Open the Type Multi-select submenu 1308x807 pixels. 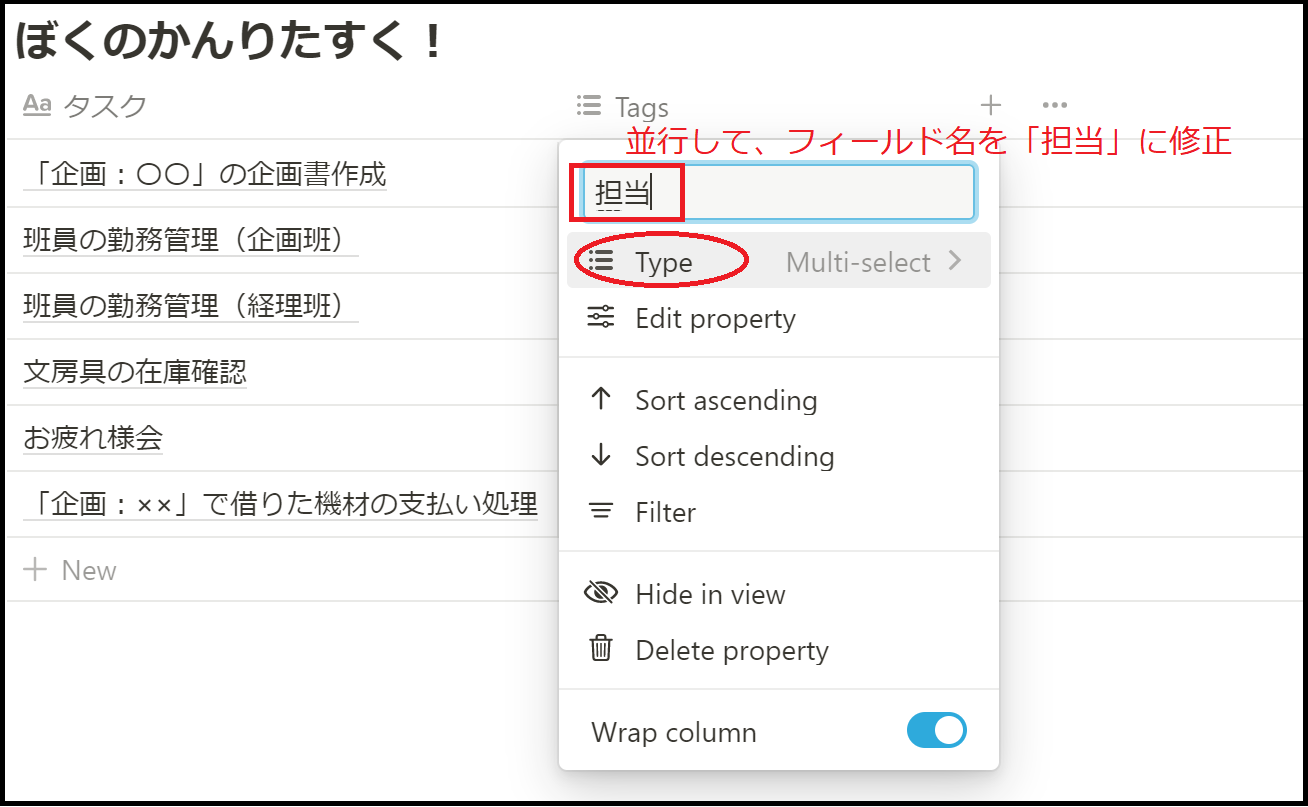(x=779, y=261)
